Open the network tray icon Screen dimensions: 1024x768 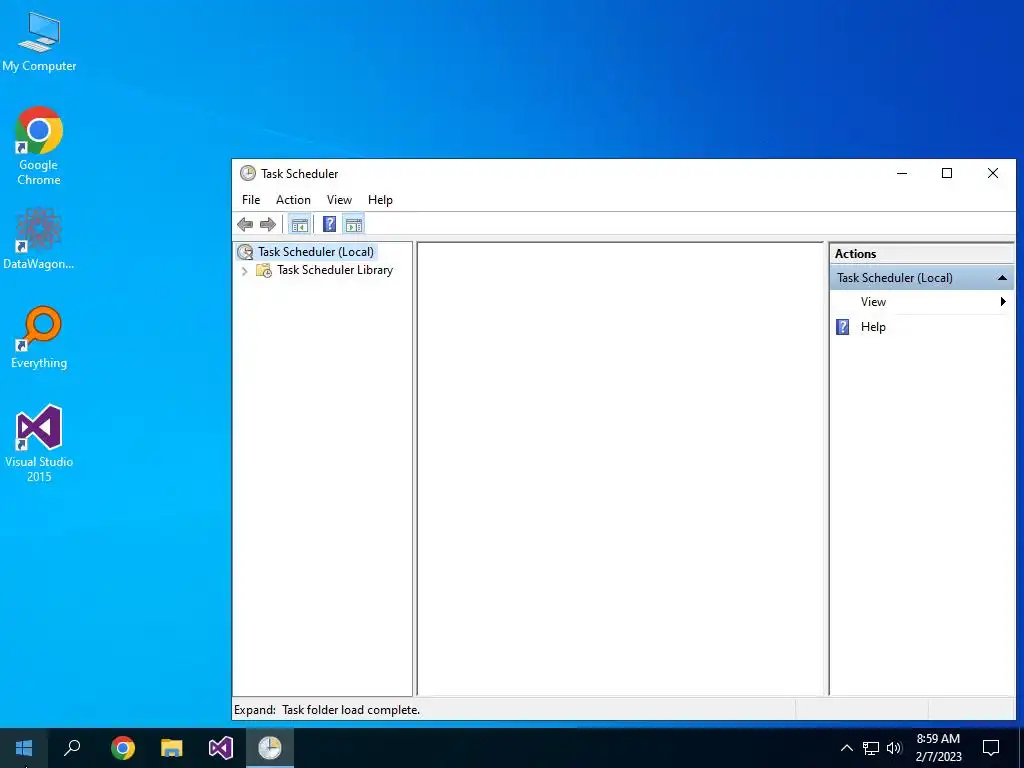871,748
